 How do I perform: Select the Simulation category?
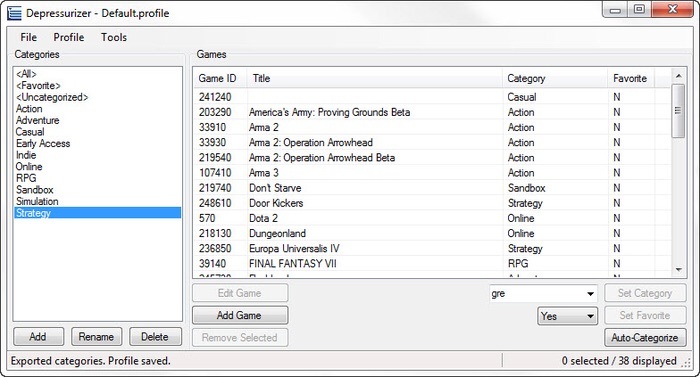coord(97,201)
